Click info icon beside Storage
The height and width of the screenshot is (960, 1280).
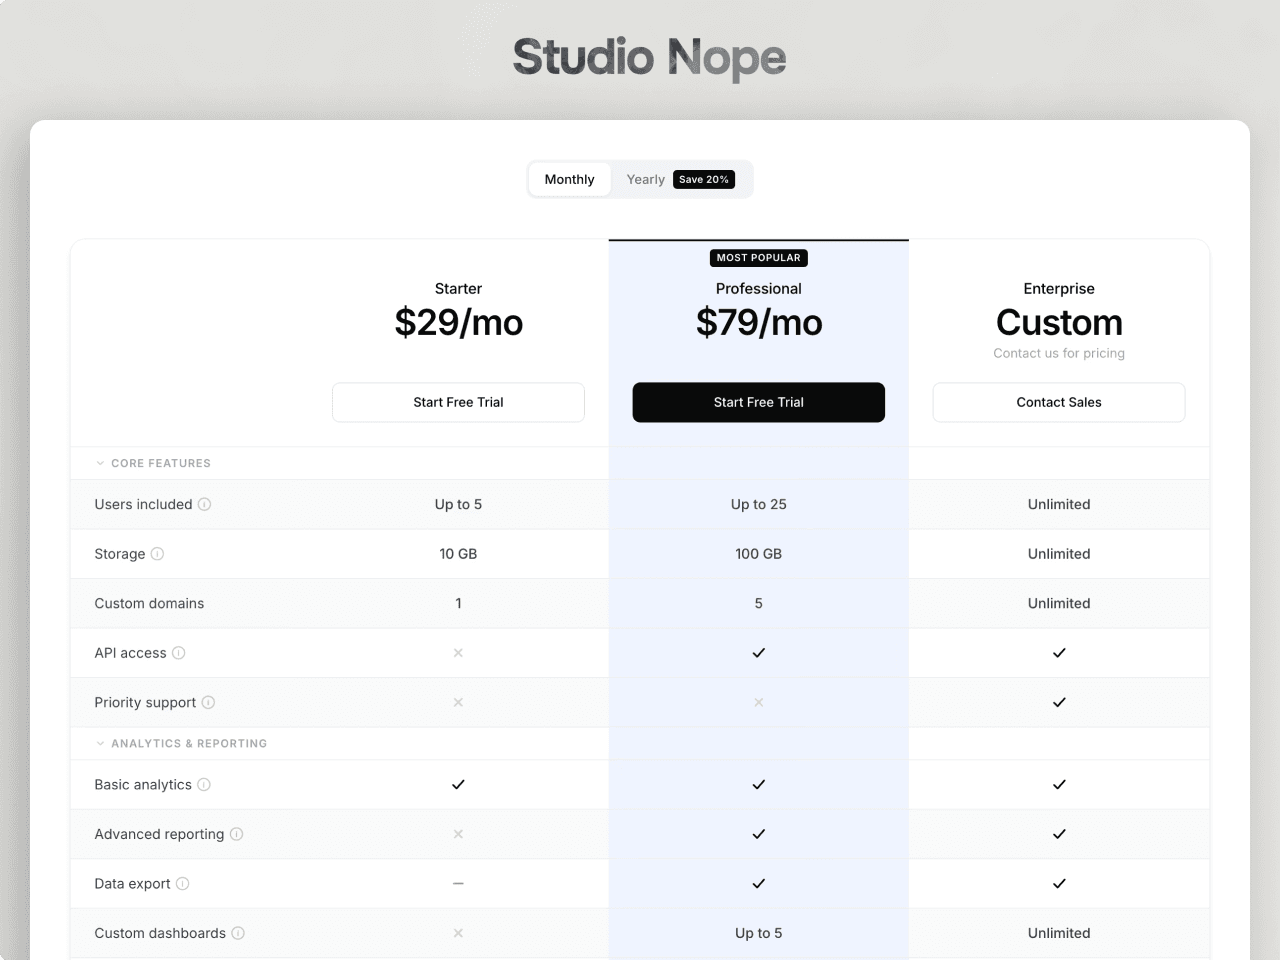157,554
